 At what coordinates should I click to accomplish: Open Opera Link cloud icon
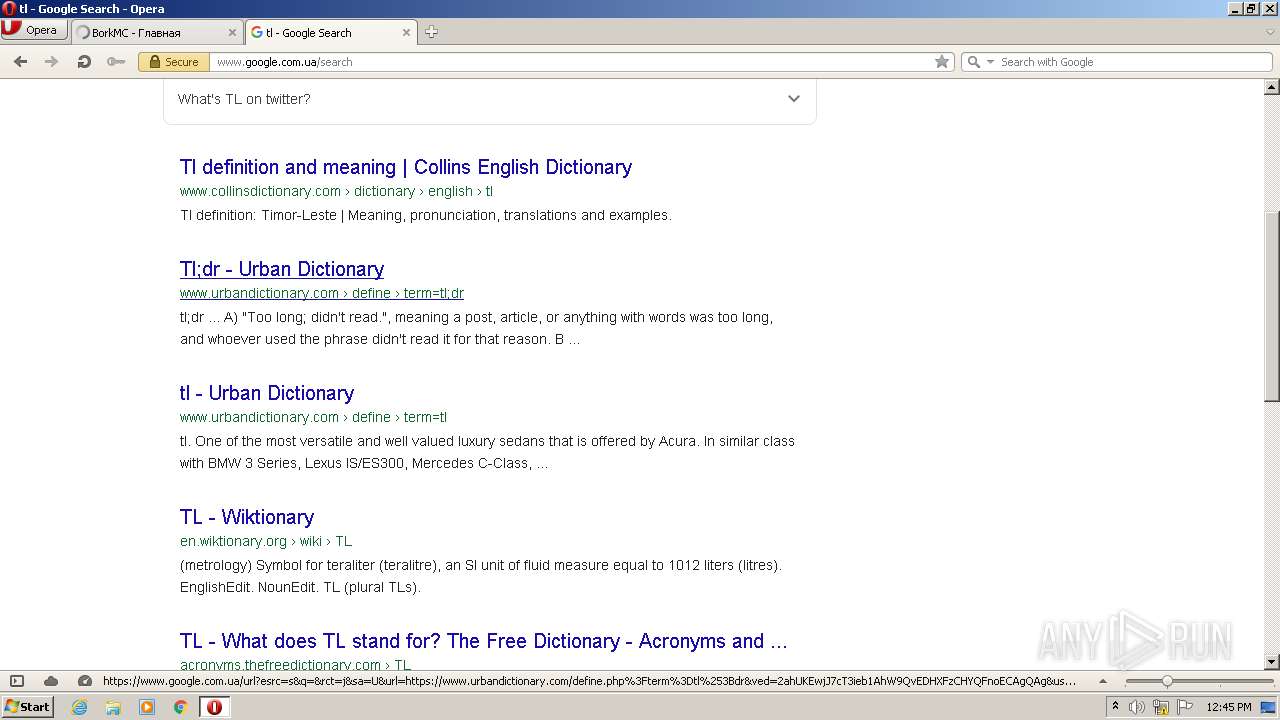(x=51, y=681)
